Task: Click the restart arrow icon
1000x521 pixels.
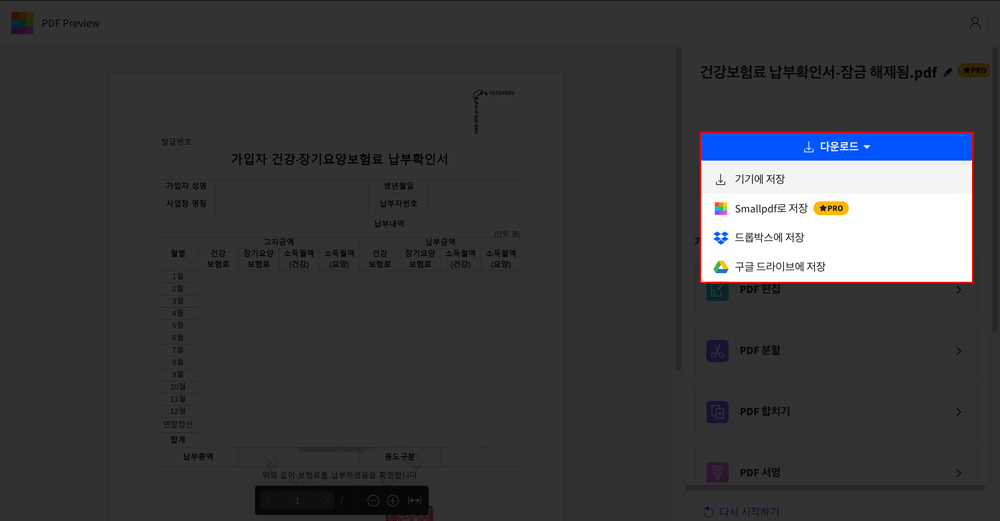Action: [x=708, y=511]
